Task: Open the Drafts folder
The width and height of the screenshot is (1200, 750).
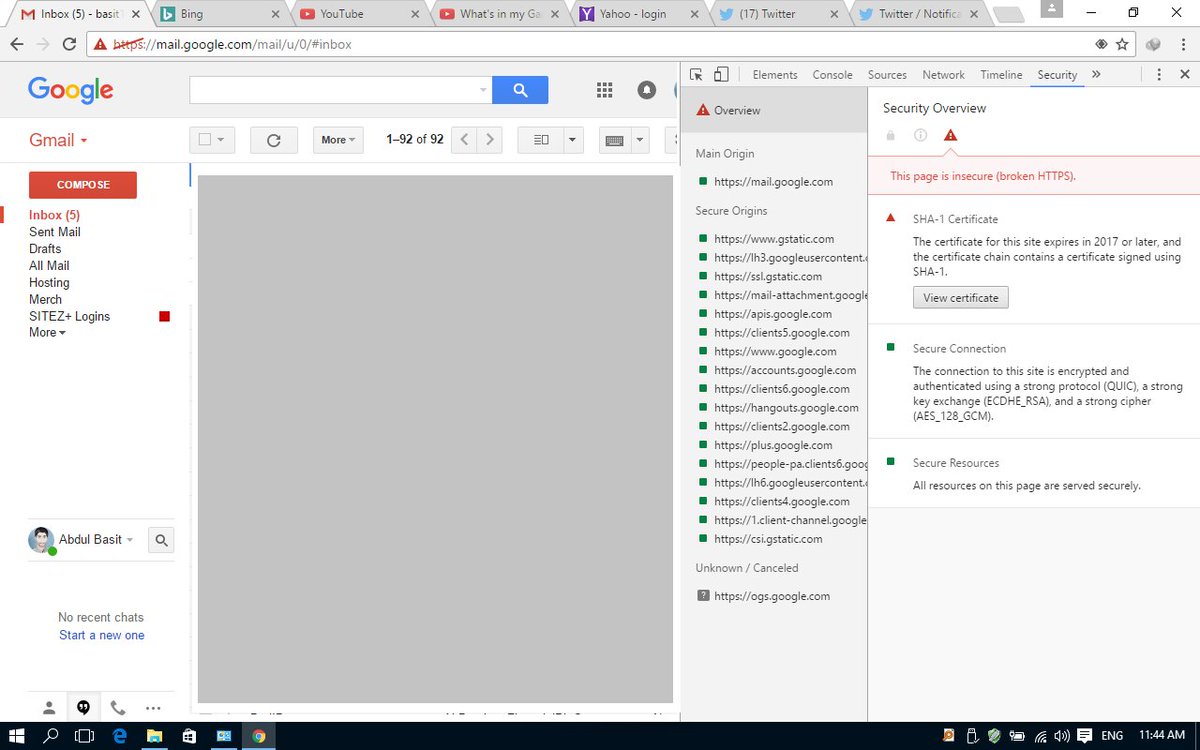Action: point(45,249)
